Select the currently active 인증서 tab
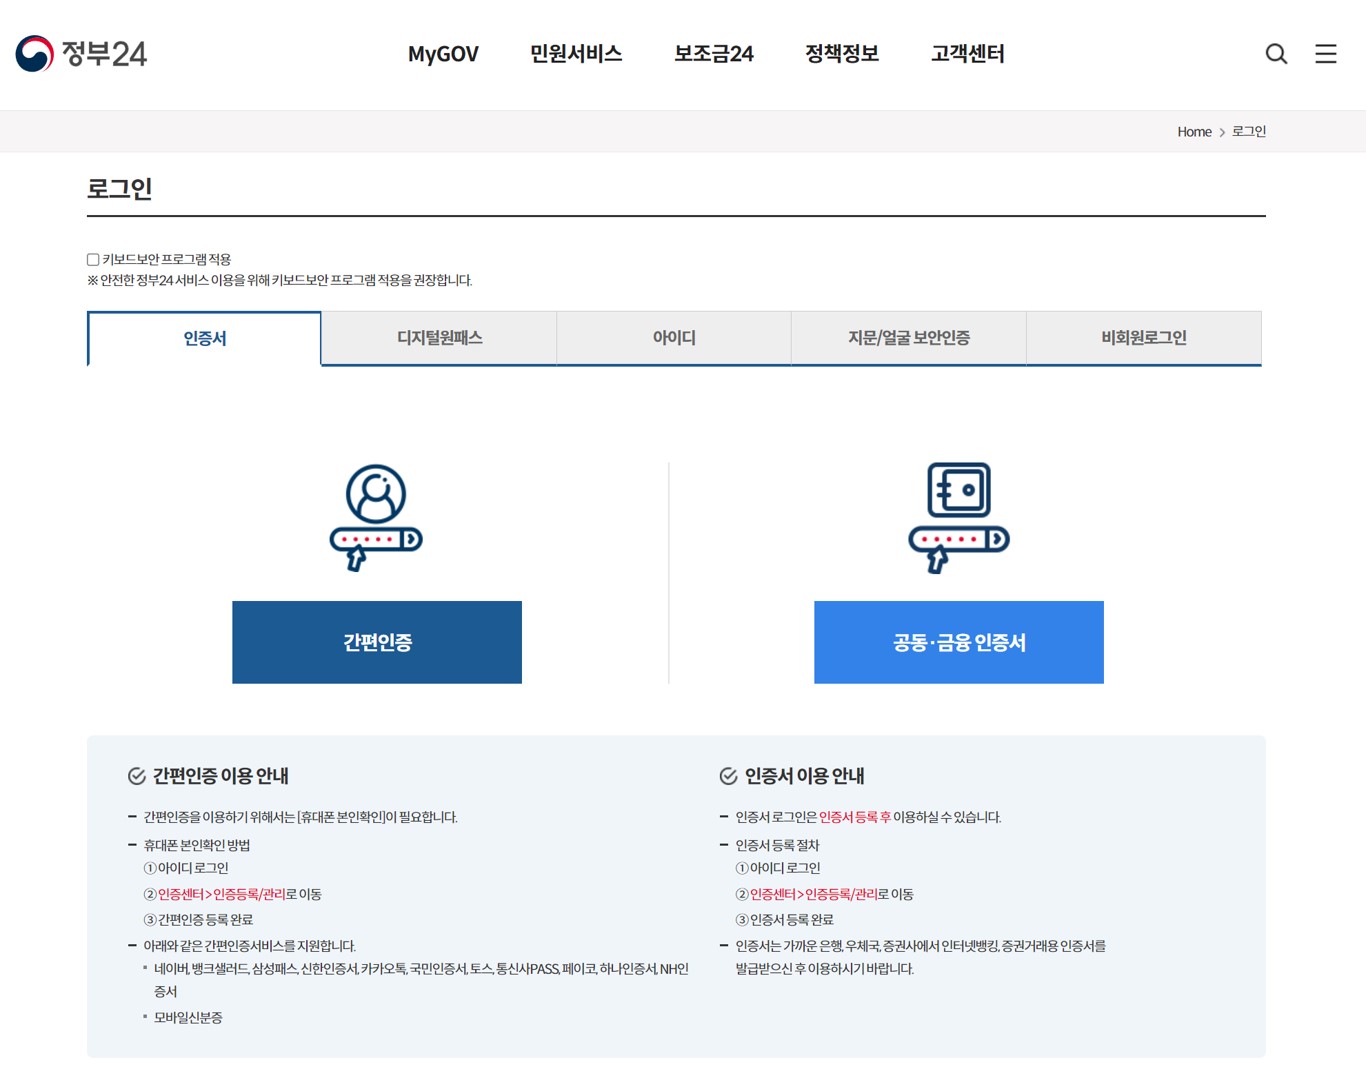Screen dimensions: 1366x1080 204,338
